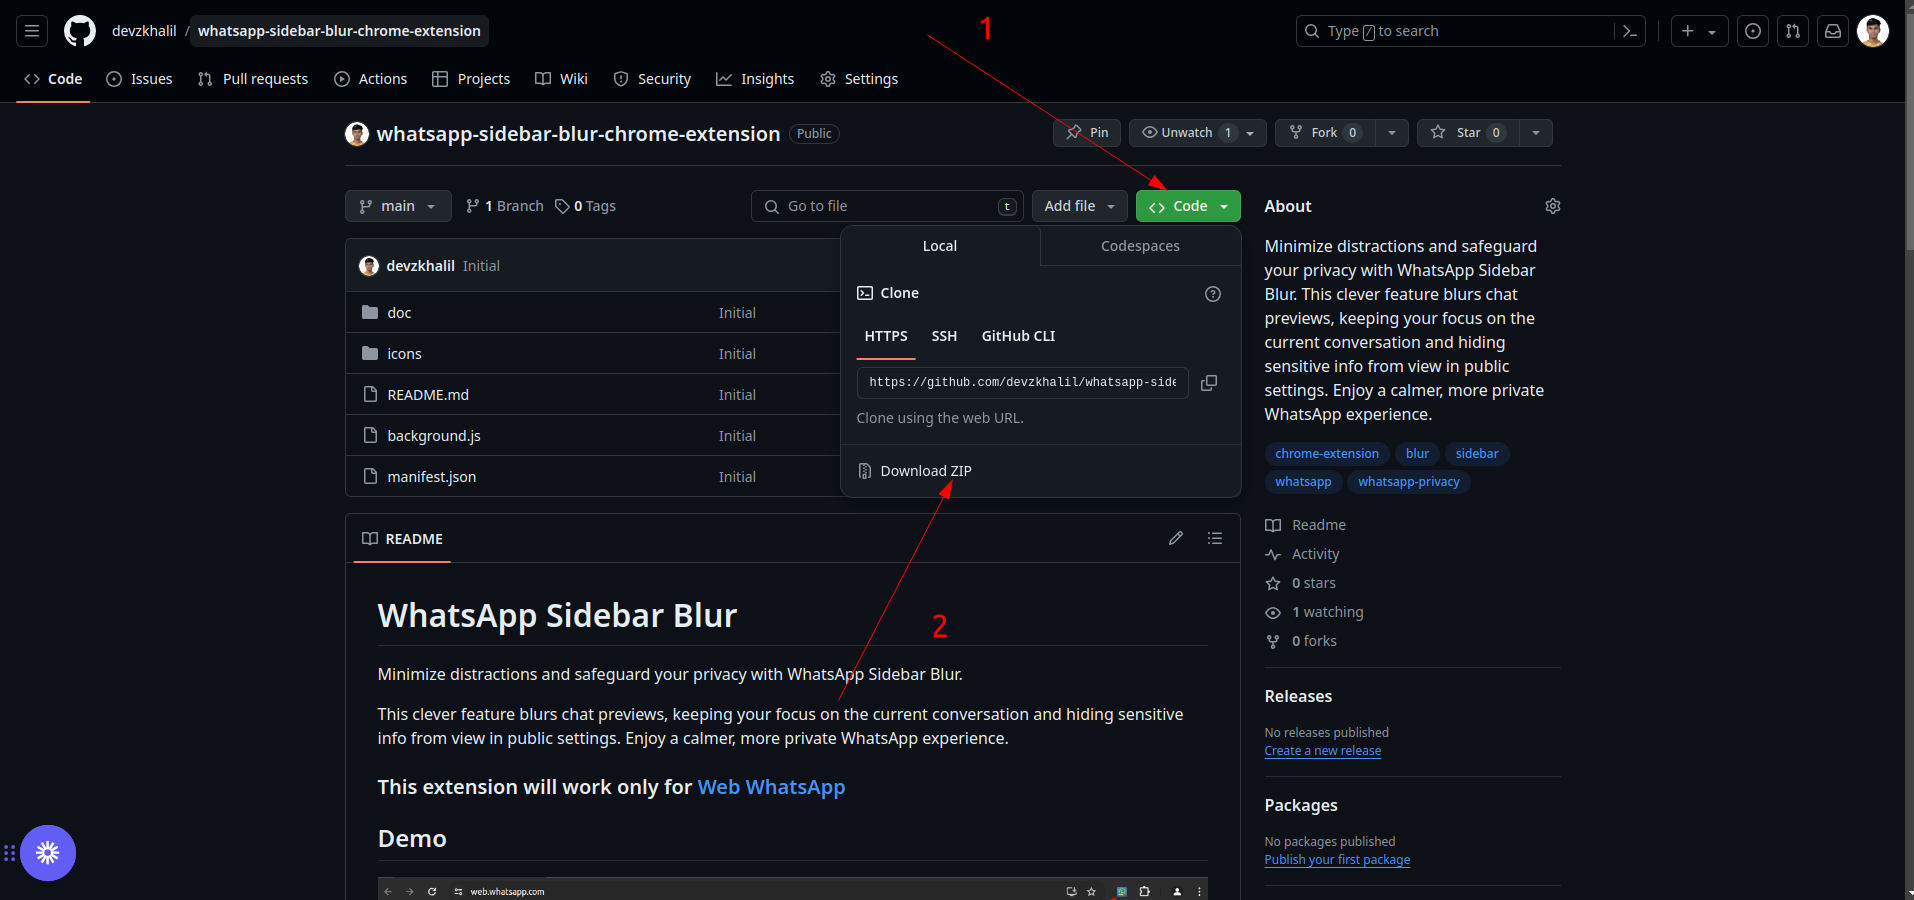
Task: Expand star lists dropdown arrow
Action: coord(1536,133)
